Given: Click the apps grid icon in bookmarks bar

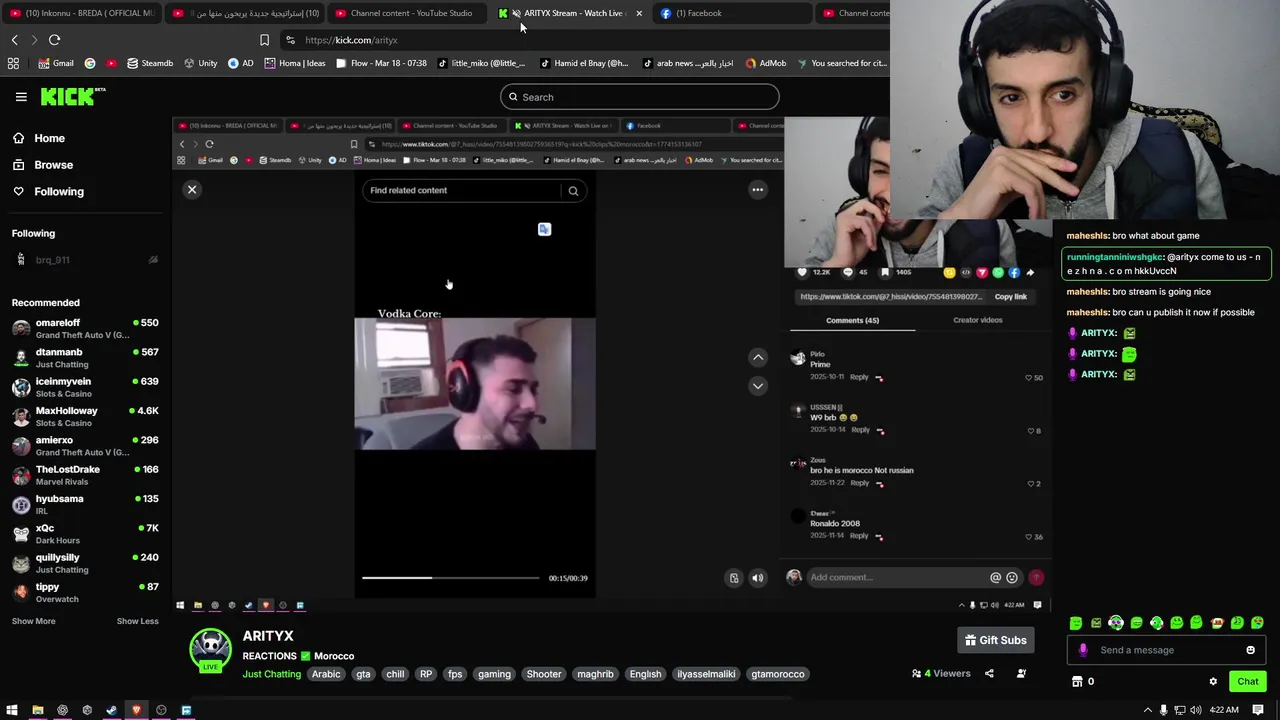Looking at the screenshot, I should tap(13, 63).
